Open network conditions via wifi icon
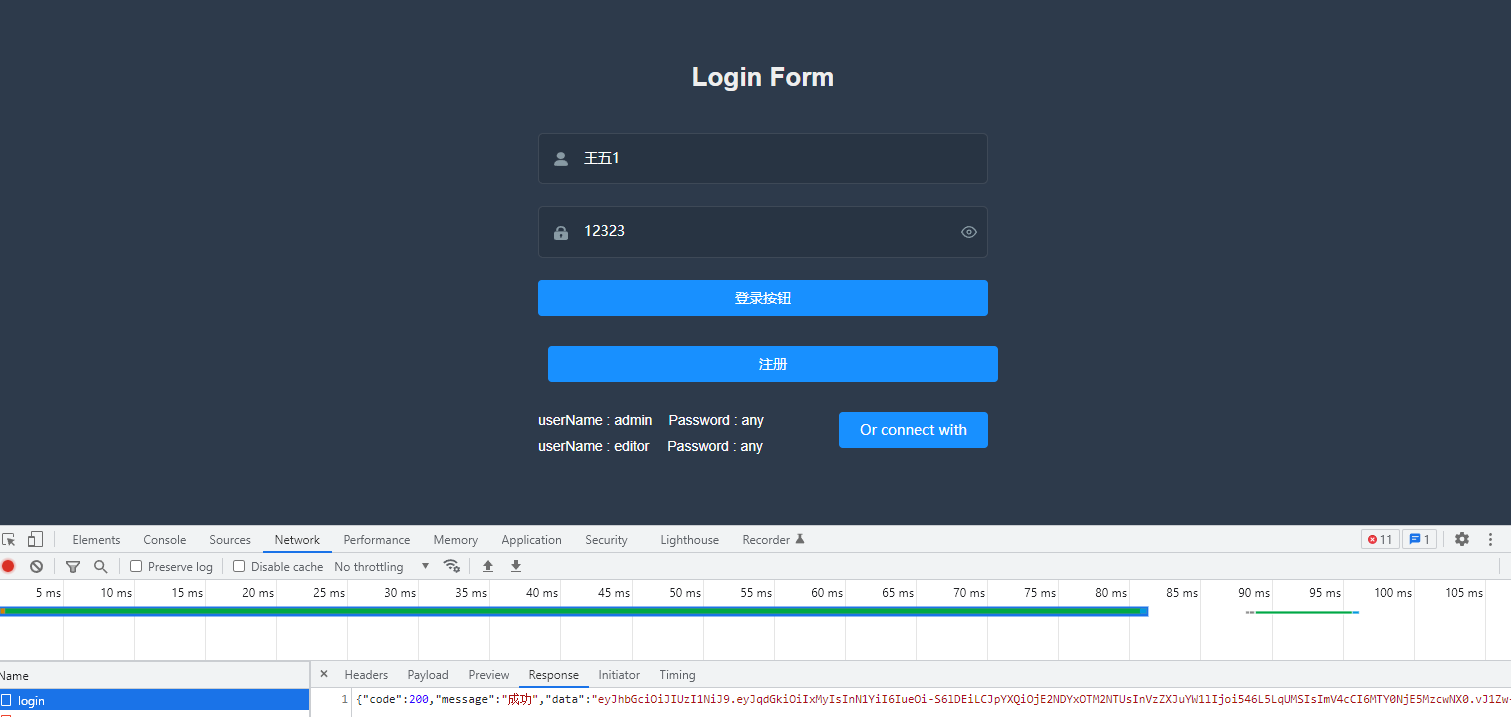Image resolution: width=1511 pixels, height=717 pixels. click(452, 566)
